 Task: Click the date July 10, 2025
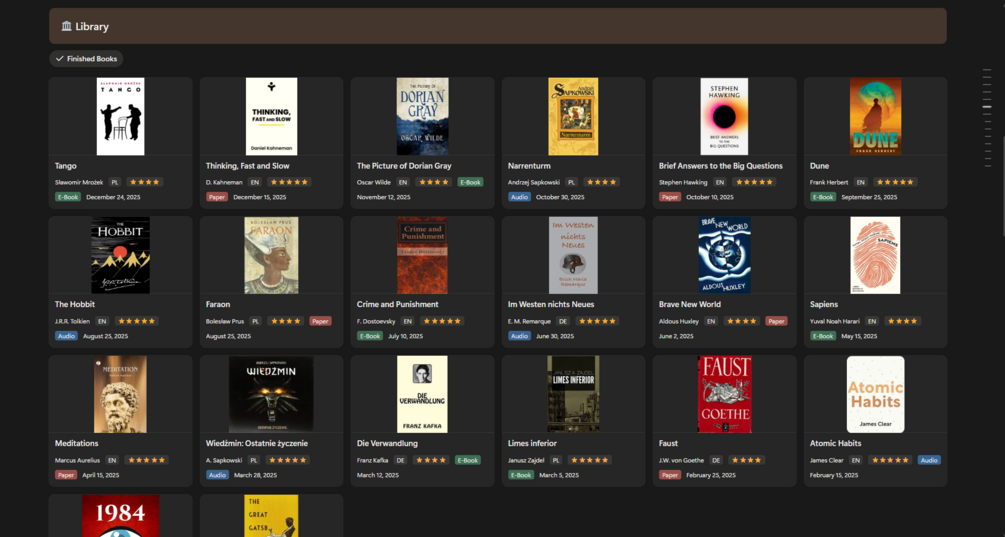coord(405,336)
